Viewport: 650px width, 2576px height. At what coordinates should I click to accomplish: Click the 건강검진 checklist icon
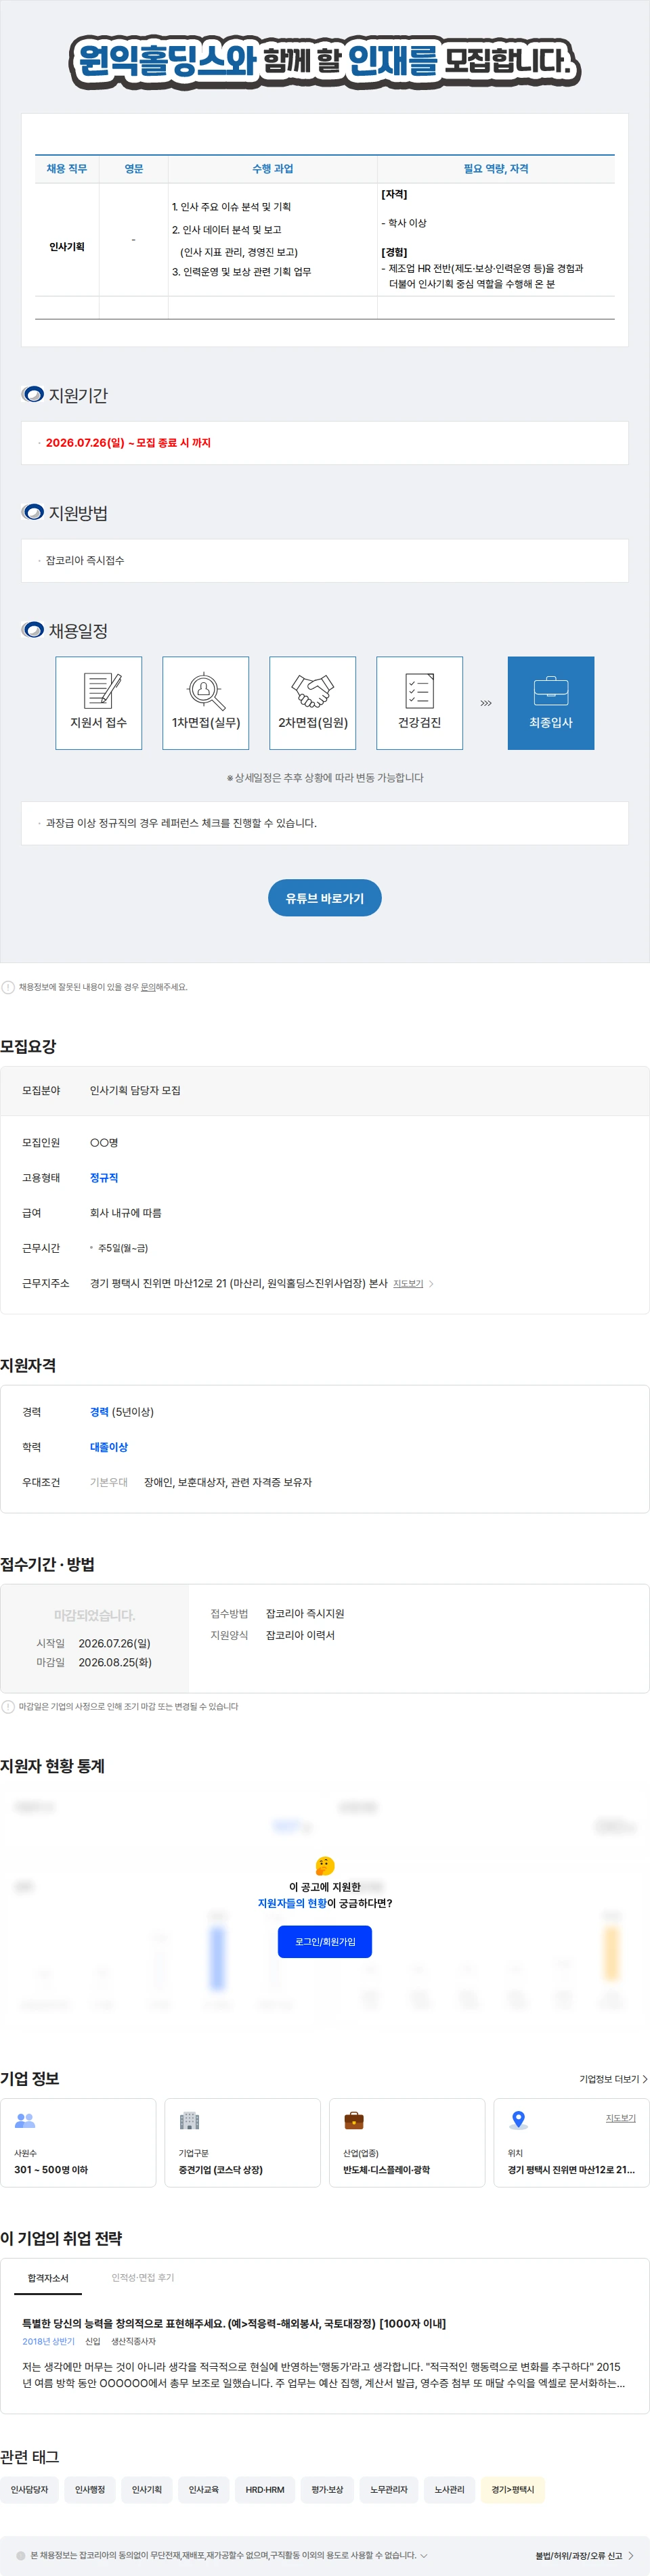(419, 690)
